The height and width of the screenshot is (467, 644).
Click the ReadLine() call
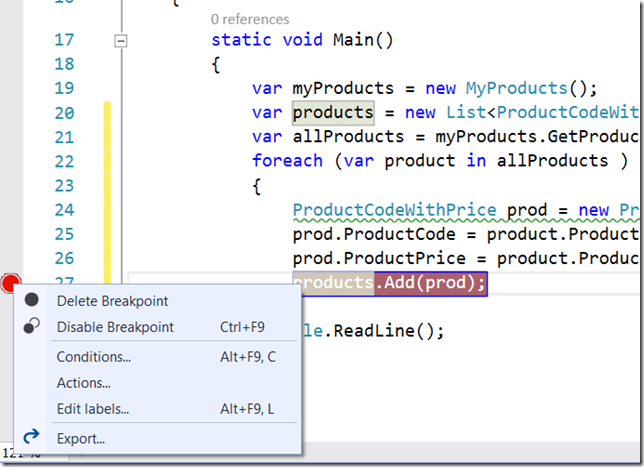coord(394,331)
